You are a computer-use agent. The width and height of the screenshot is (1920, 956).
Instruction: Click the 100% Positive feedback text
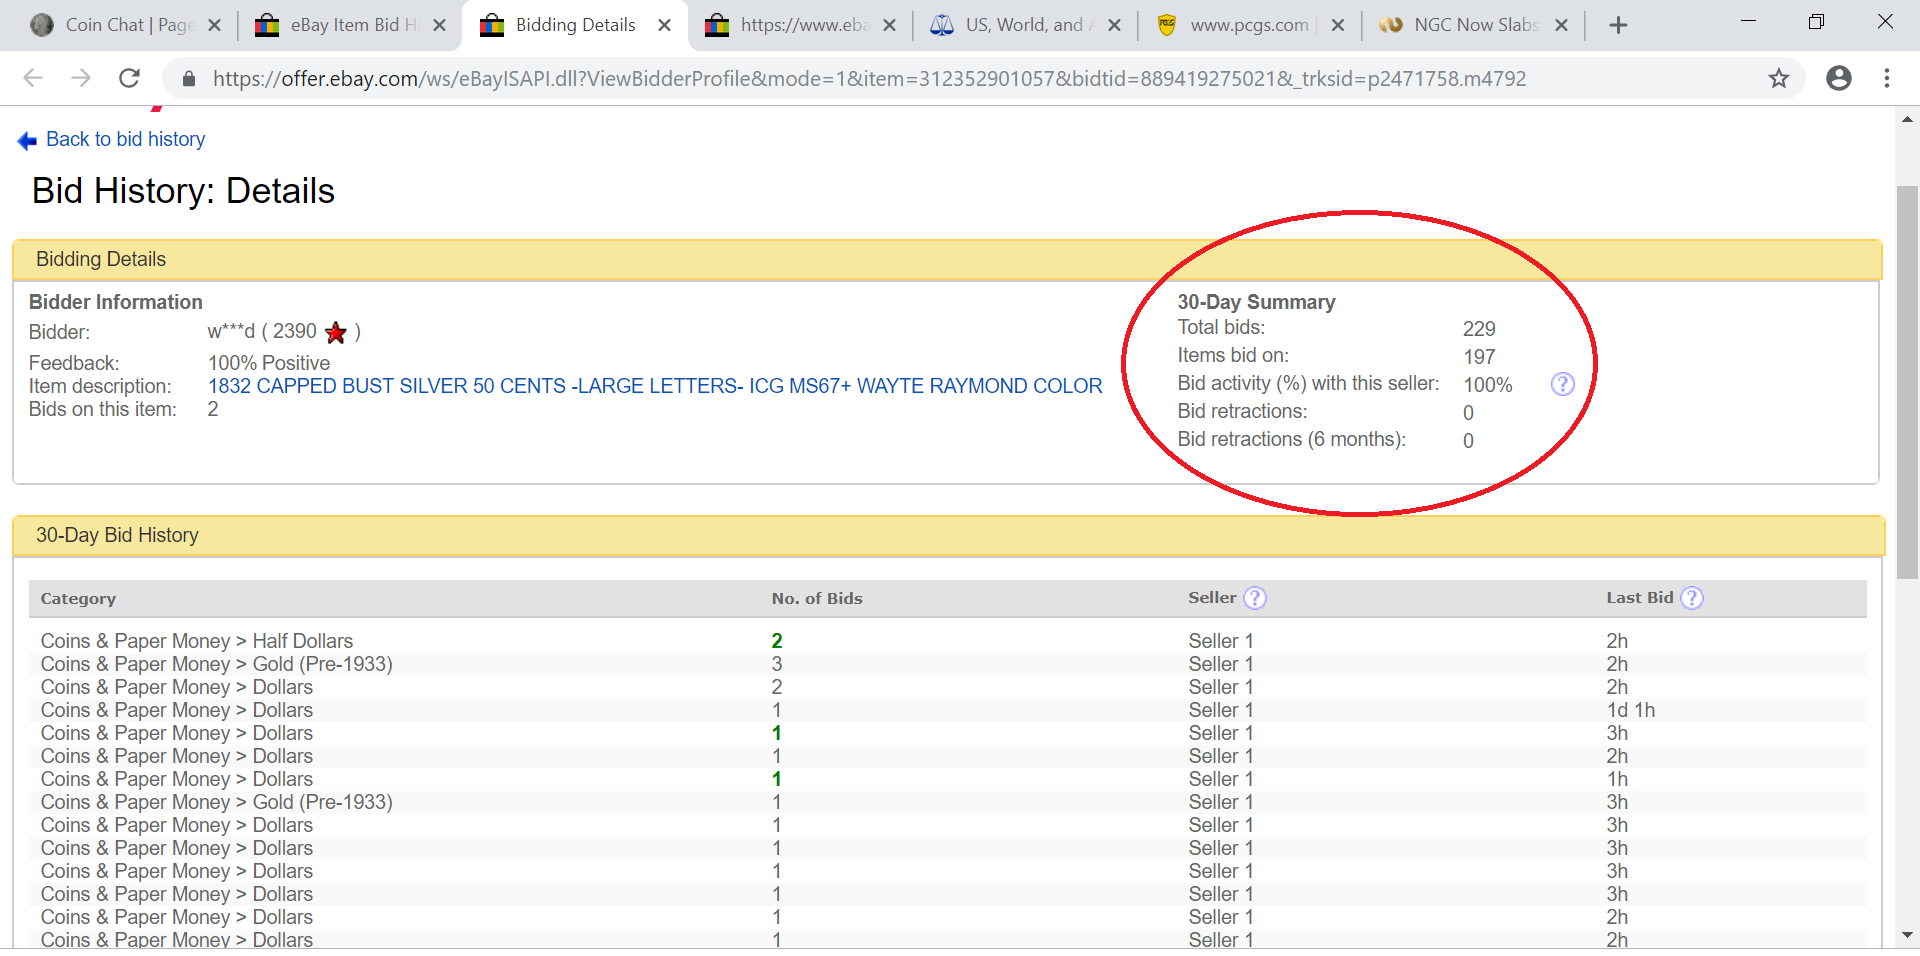coord(269,363)
